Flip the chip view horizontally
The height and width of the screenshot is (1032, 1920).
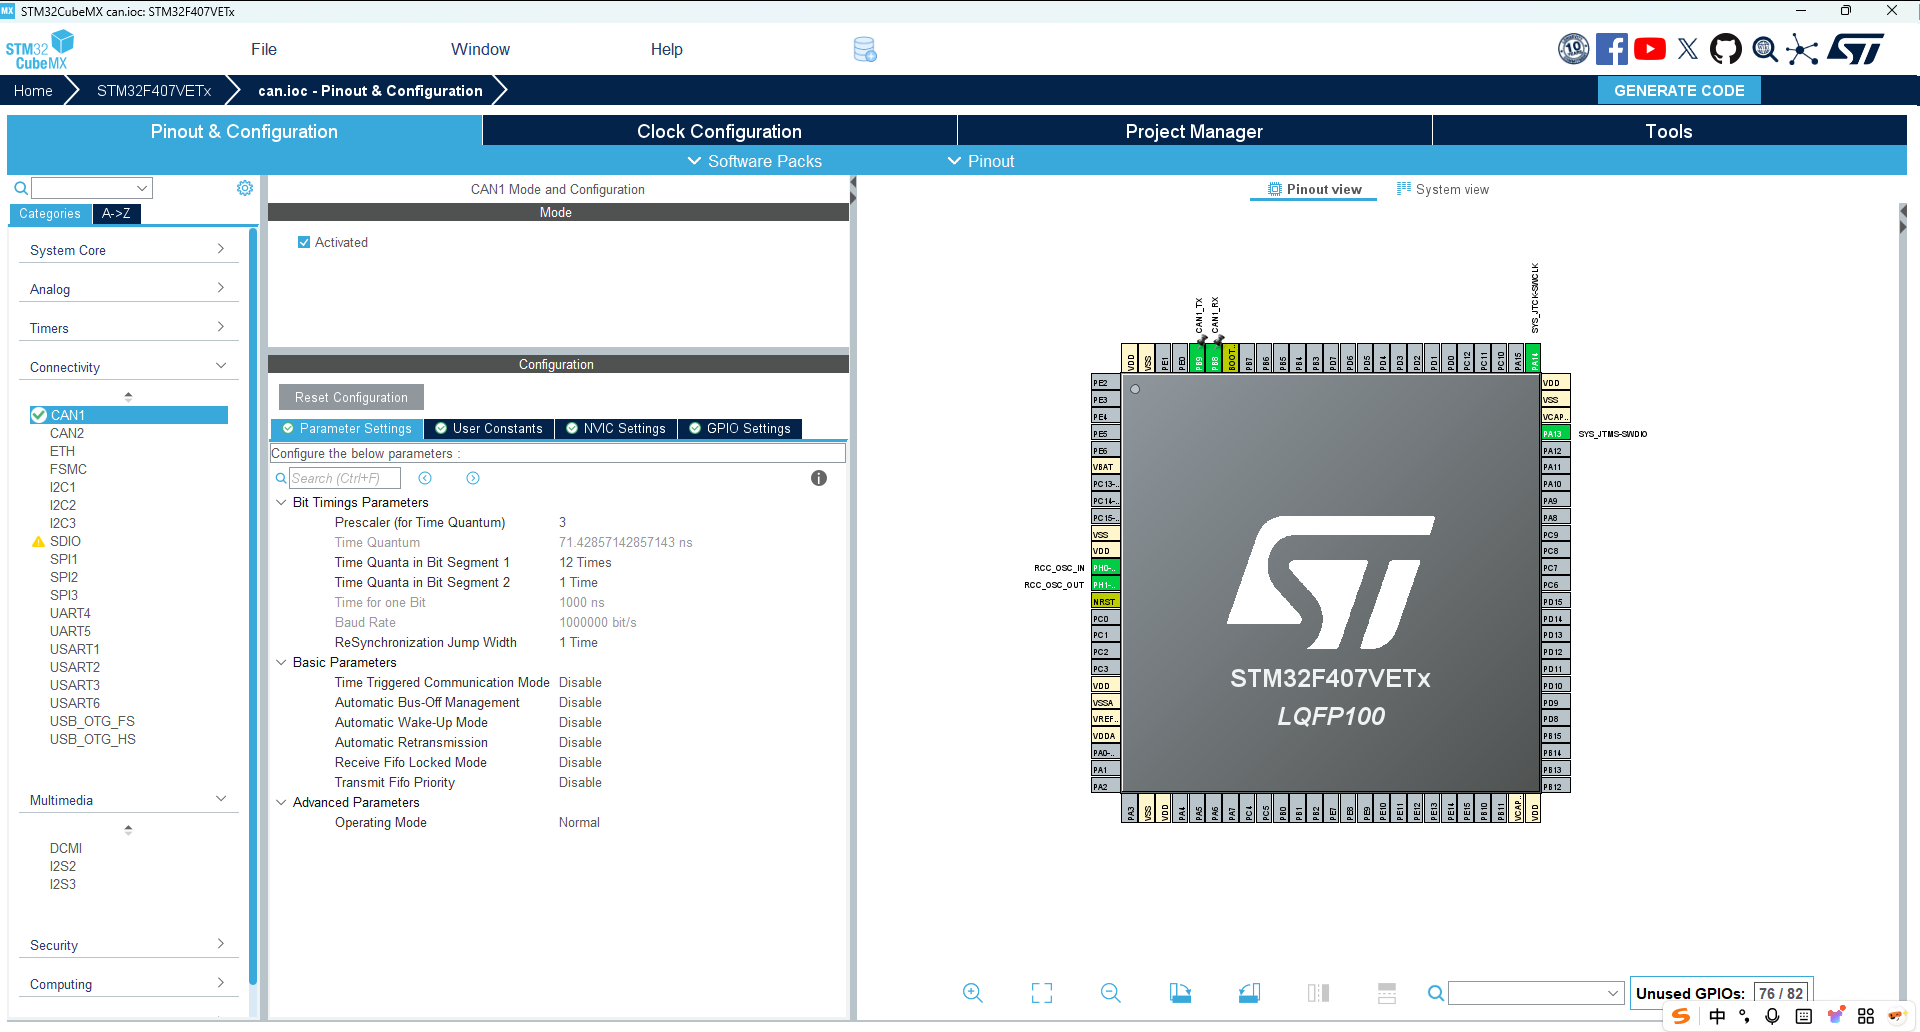[1318, 993]
